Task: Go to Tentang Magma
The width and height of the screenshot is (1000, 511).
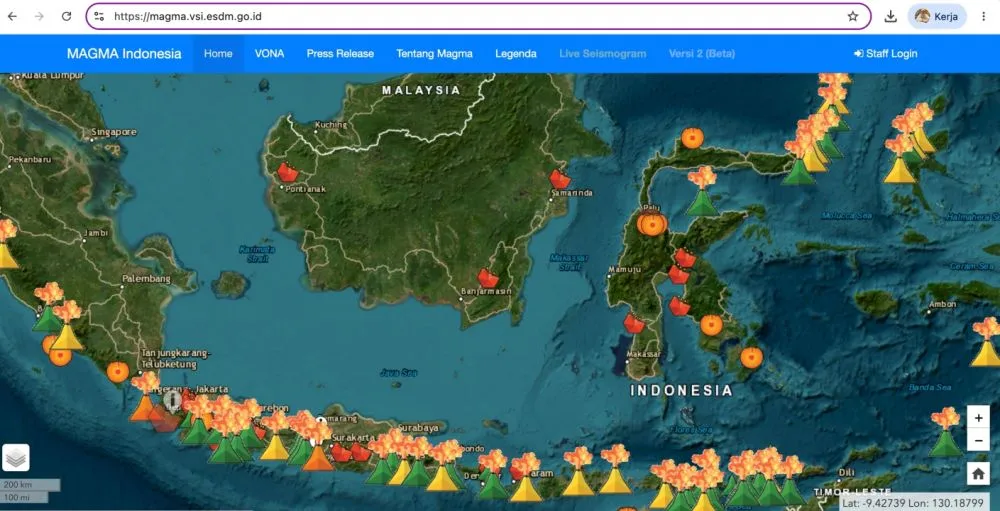Action: tap(434, 54)
